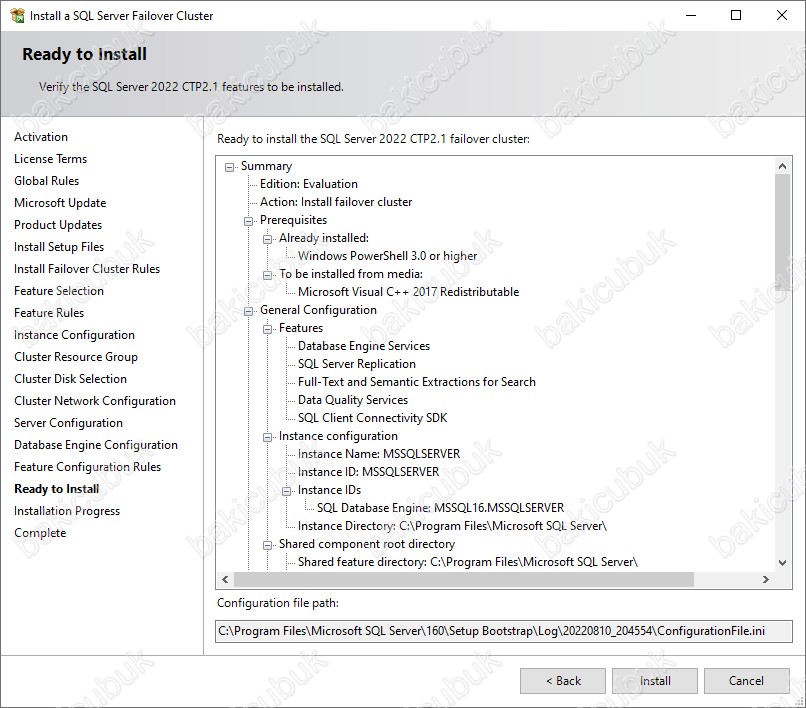Click the SQL Server installer title bar icon
The image size is (806, 708).
16,15
